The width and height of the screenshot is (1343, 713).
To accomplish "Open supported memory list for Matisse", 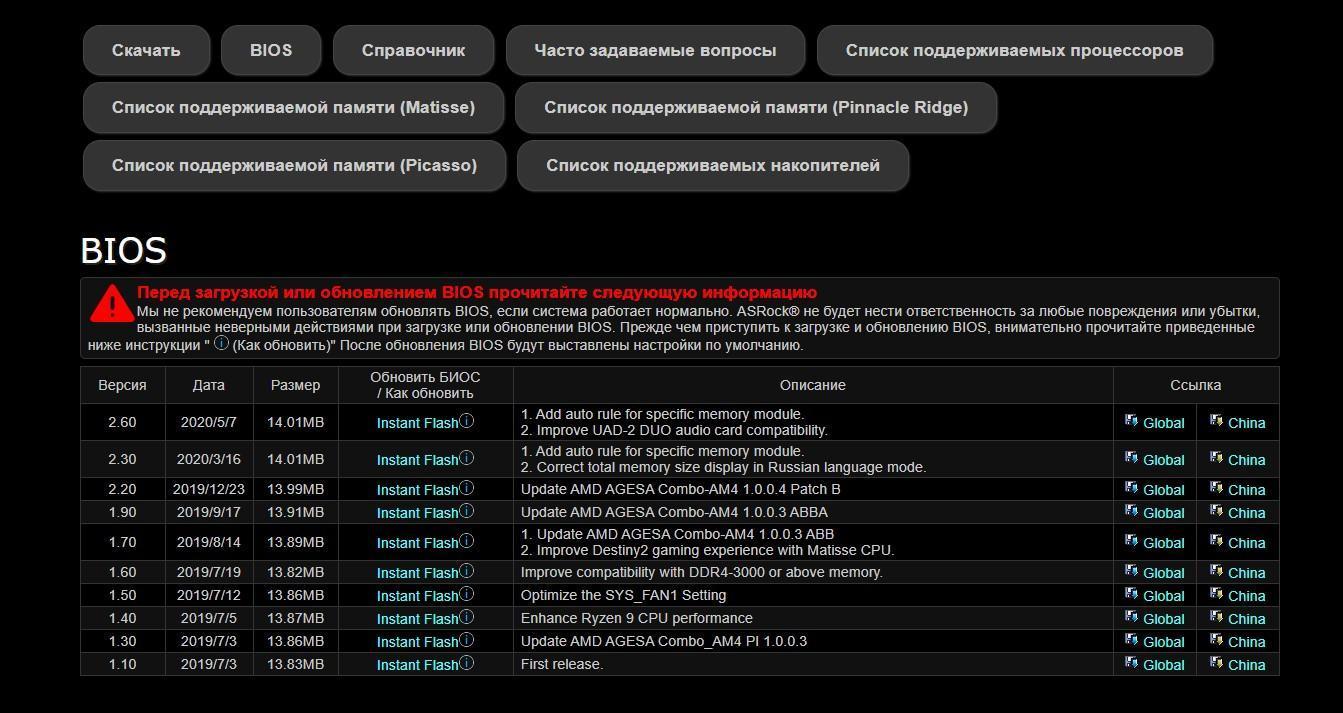I will tap(293, 107).
